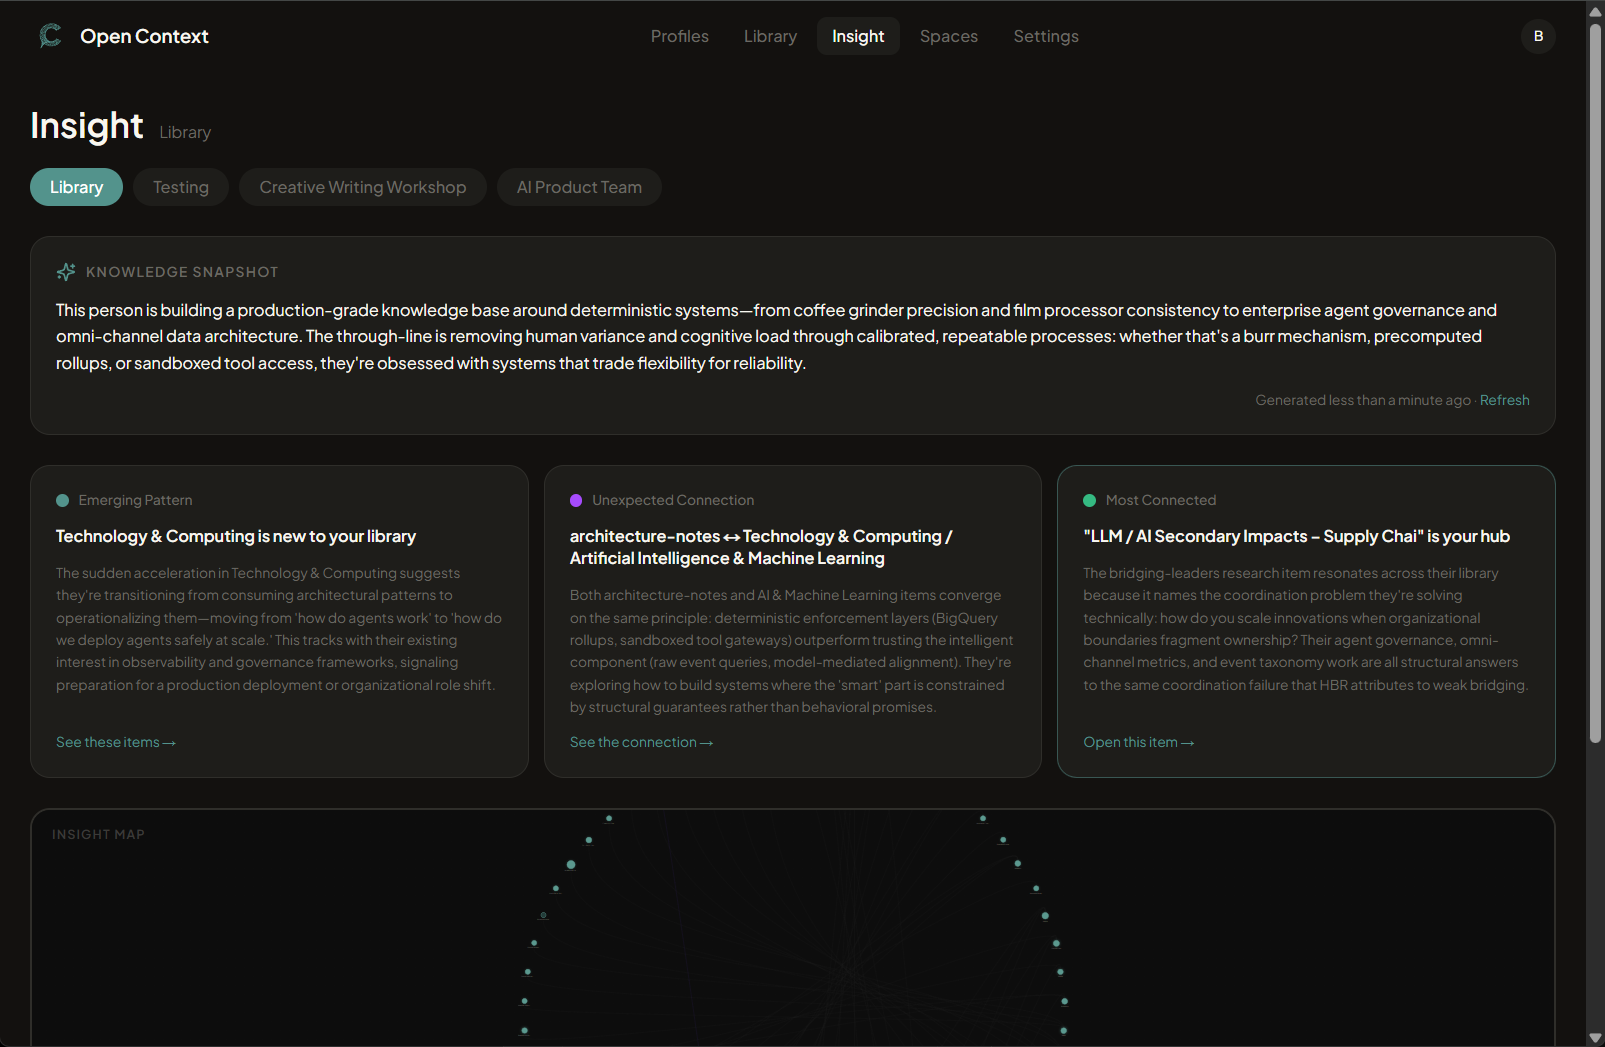Click the scrollbar up arrow
The image size is (1605, 1047).
pos(1595,10)
